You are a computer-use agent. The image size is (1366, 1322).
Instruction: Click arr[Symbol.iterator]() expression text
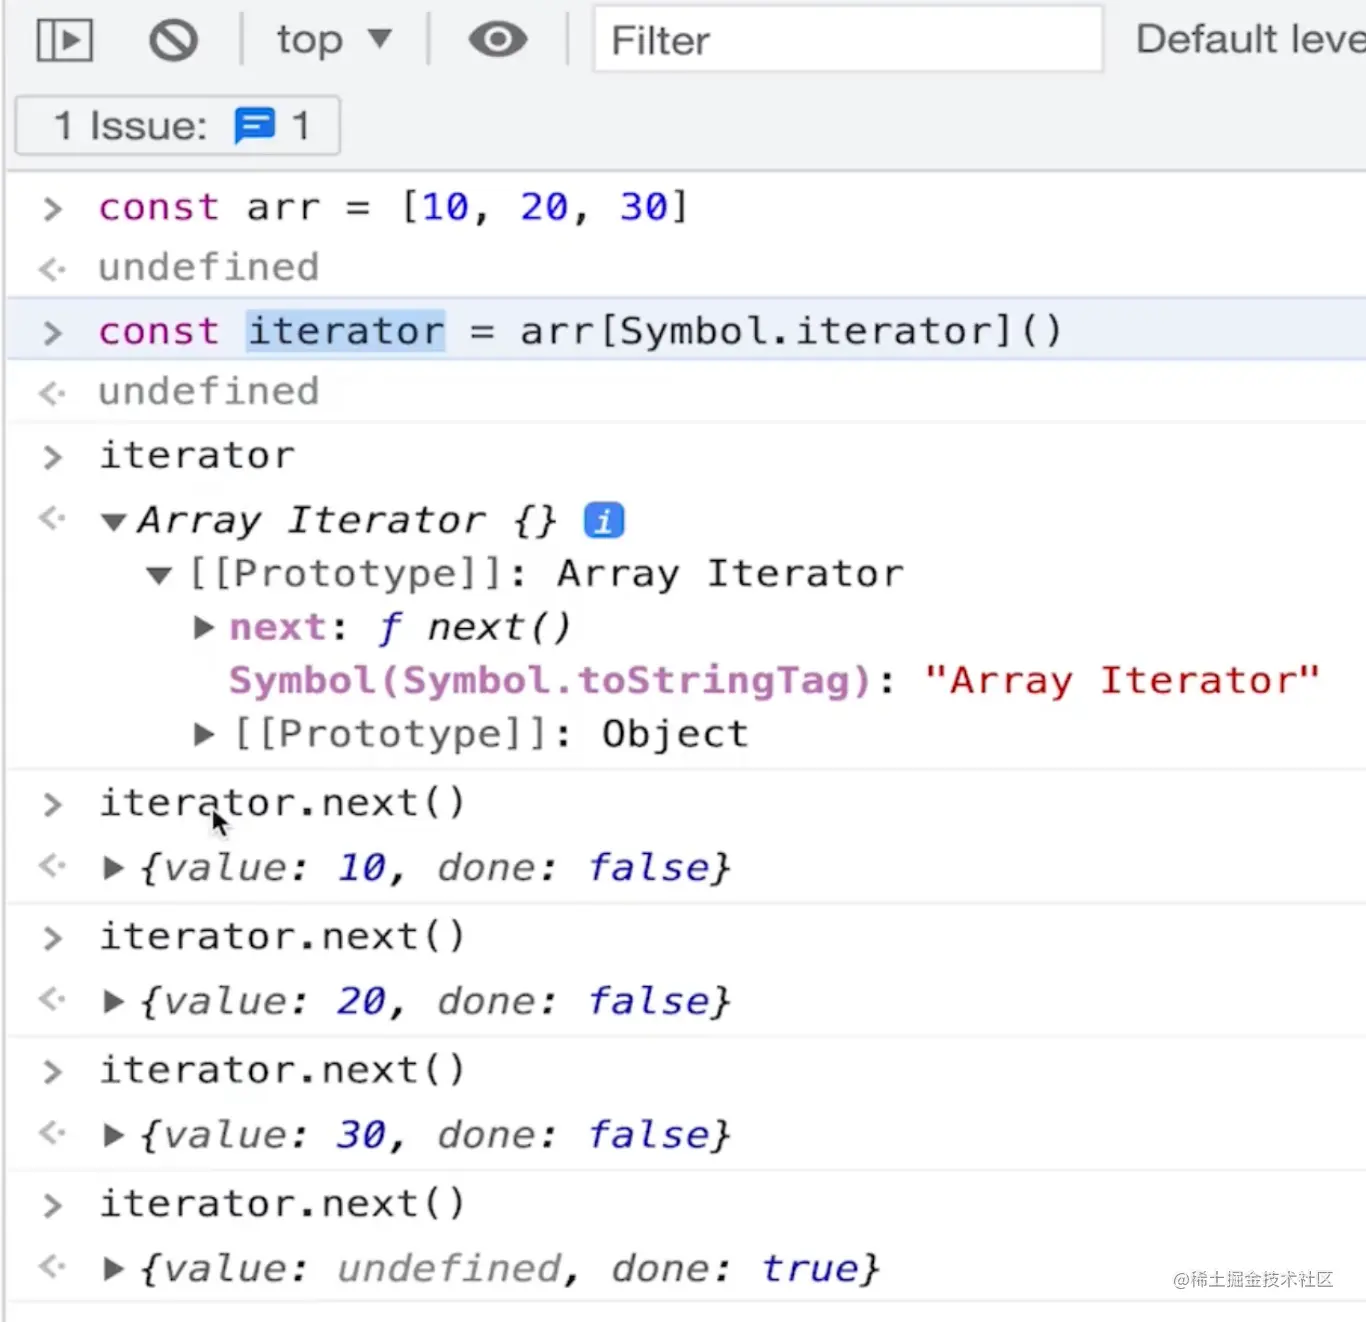tap(791, 331)
